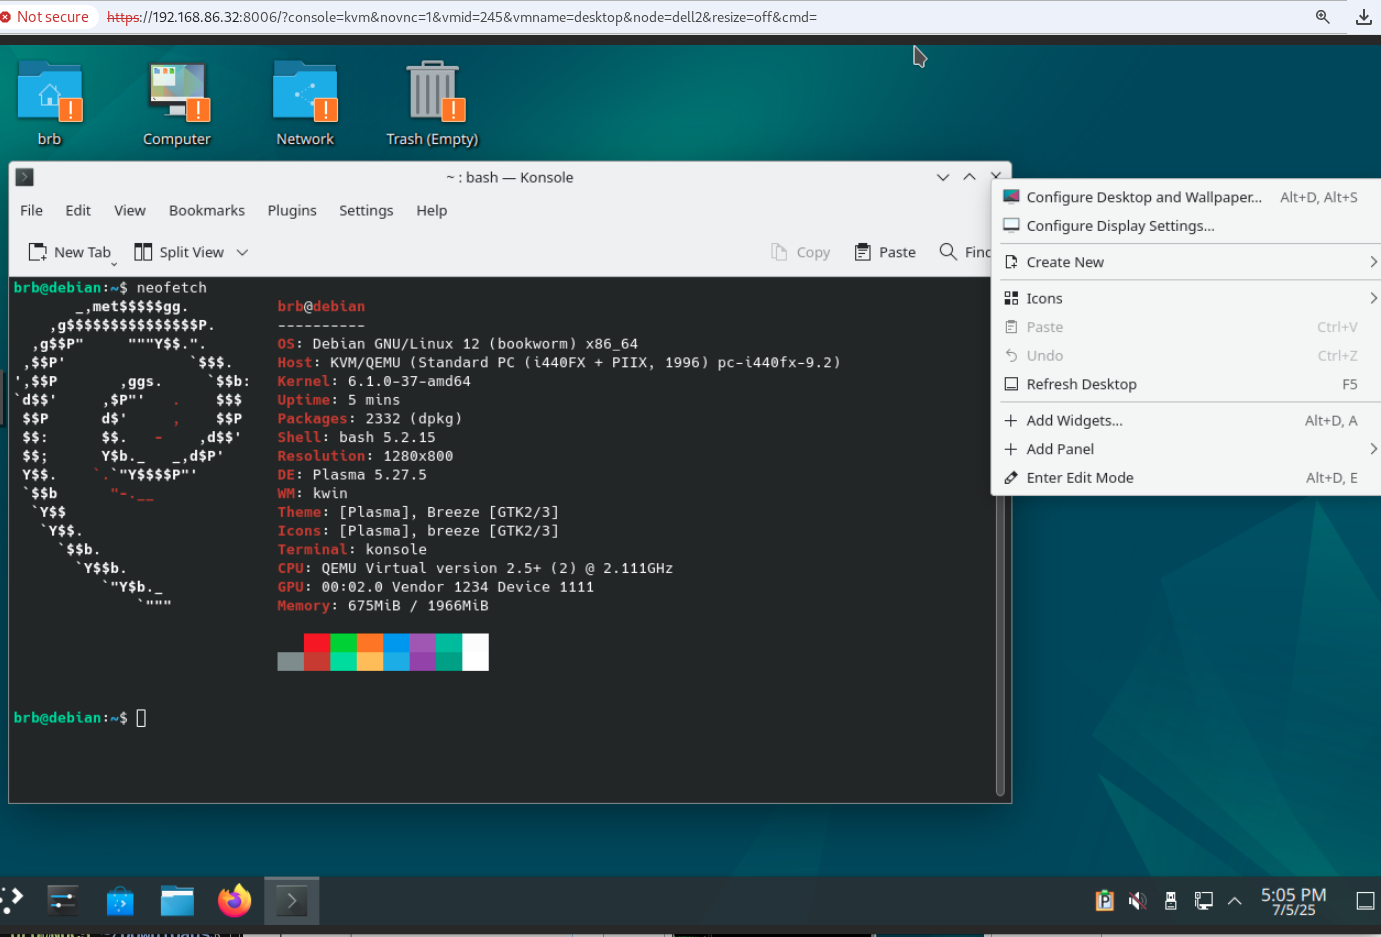Screen dimensions: 1381x937
Task: Open Firefox from the taskbar
Action: (235, 901)
